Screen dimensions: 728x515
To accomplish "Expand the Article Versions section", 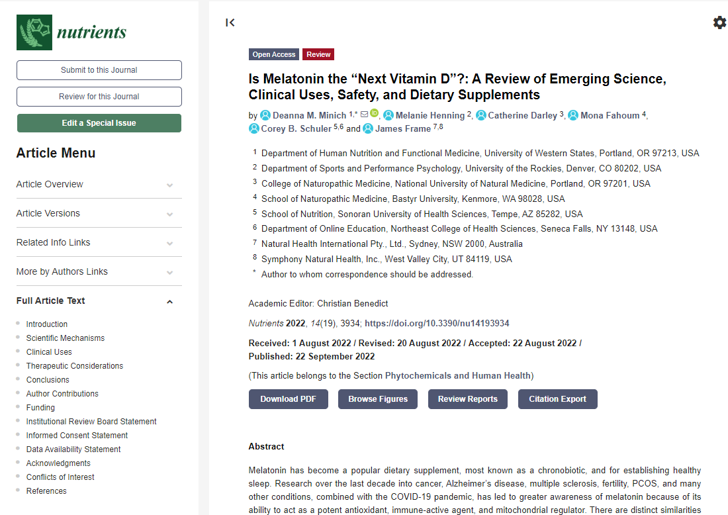I will coord(169,214).
